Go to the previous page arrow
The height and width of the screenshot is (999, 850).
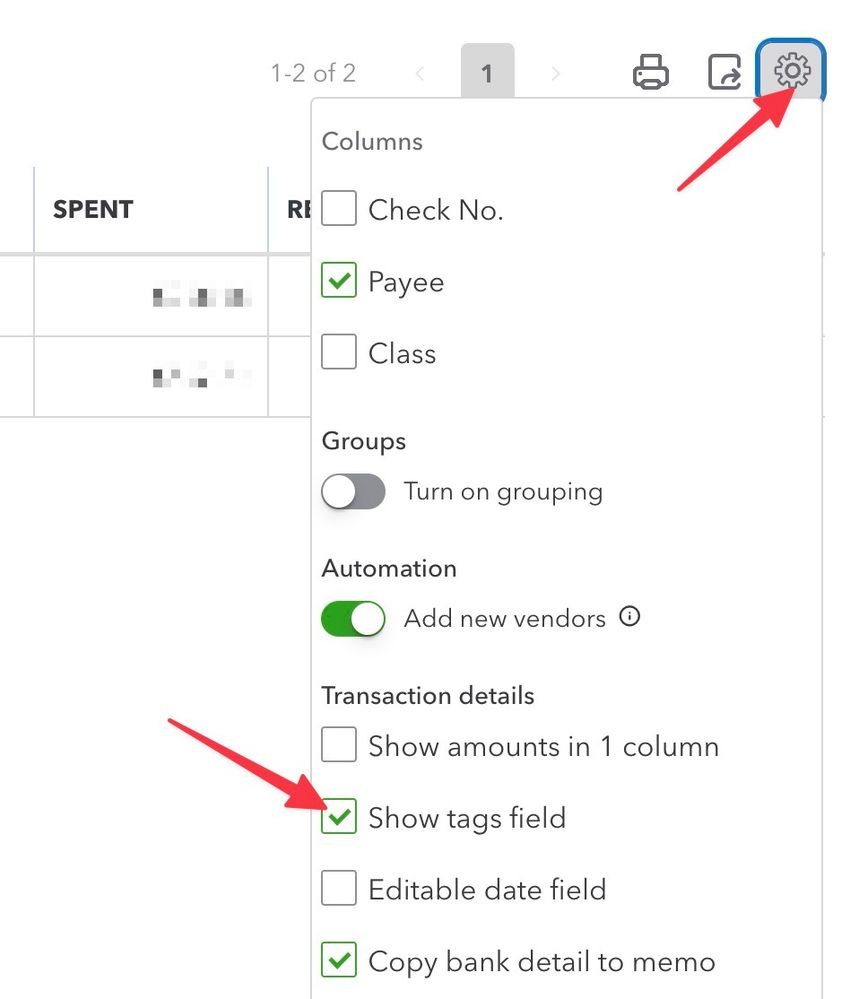(420, 73)
